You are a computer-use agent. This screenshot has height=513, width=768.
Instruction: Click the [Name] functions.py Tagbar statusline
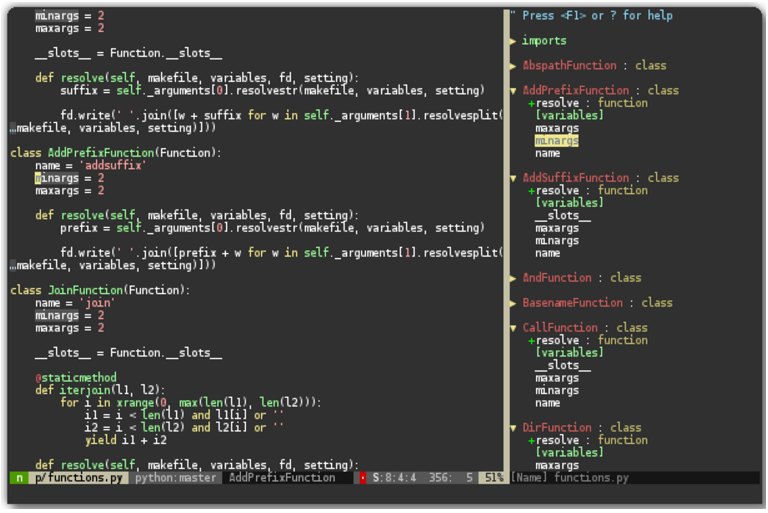pyautogui.click(x=569, y=478)
